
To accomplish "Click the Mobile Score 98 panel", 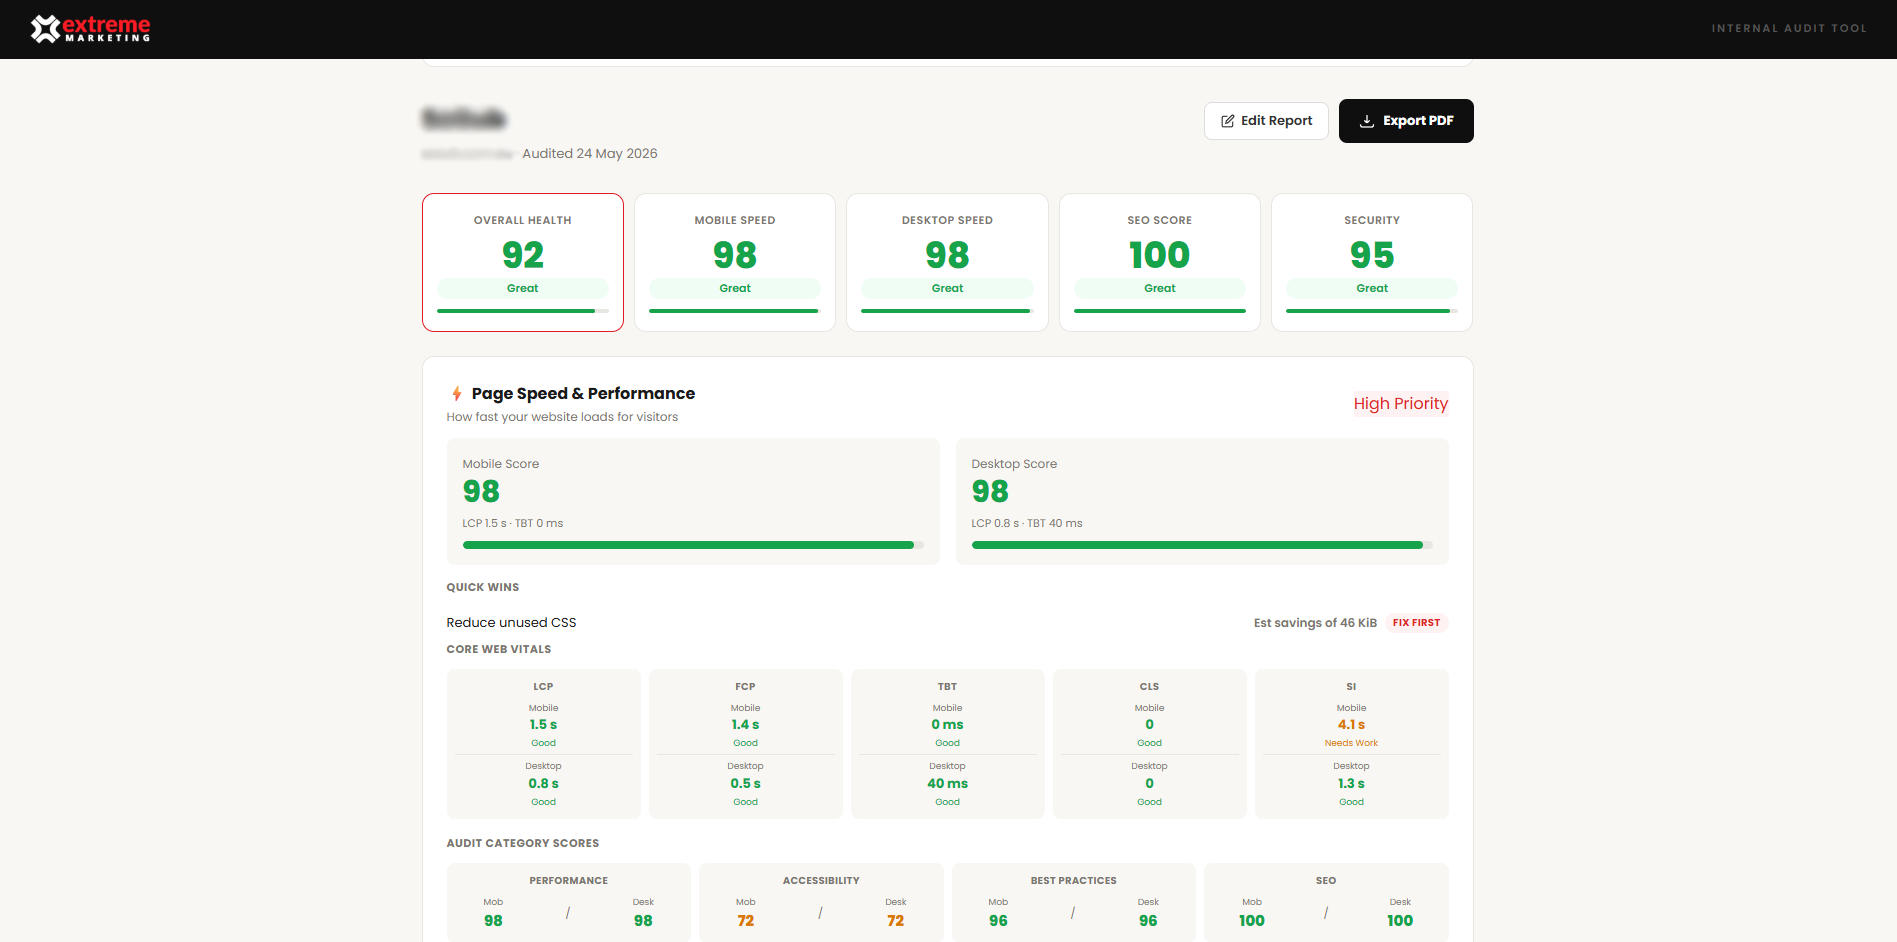I will point(693,501).
